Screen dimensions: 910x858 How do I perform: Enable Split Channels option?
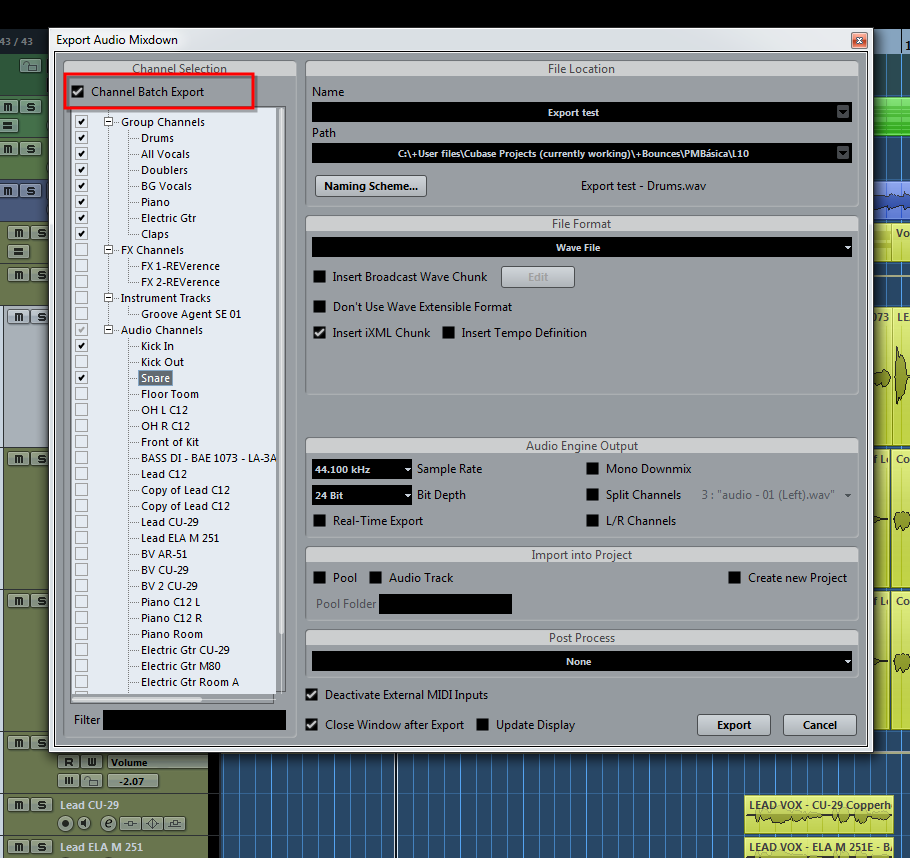592,495
